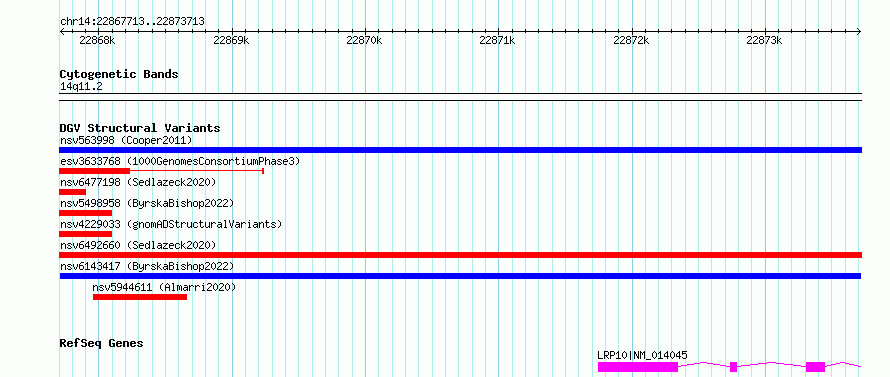Open variant nsv5944611 (Almarri2020) label

(x=164, y=287)
